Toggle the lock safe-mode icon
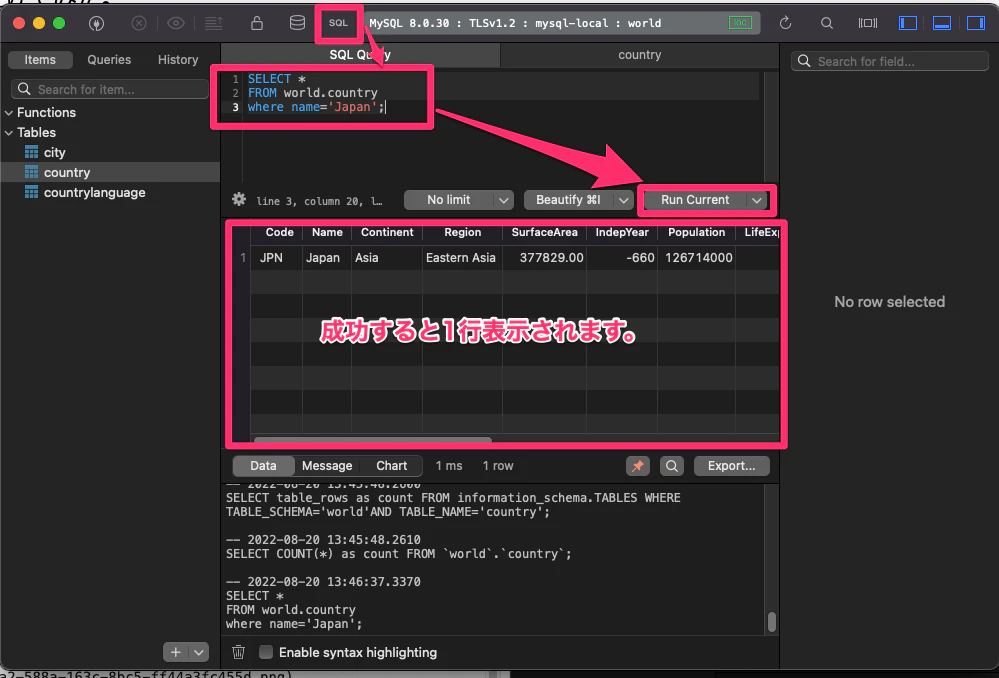 coord(257,23)
